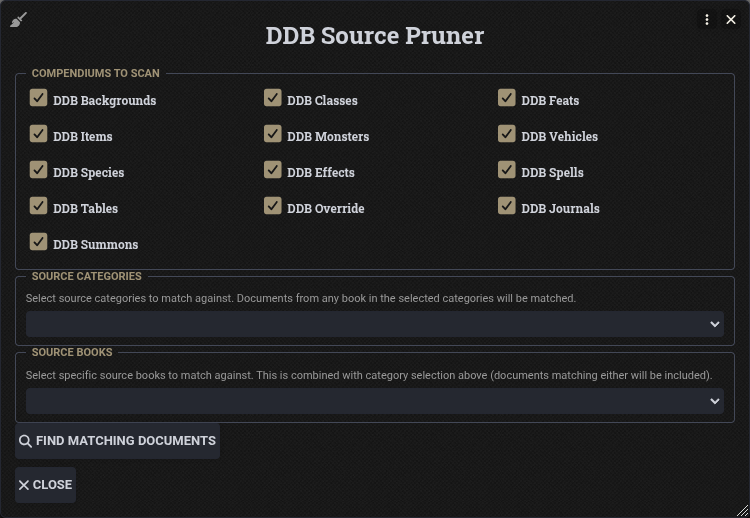Toggle DDB Feats checkbox
750x518 pixels.
point(507,98)
